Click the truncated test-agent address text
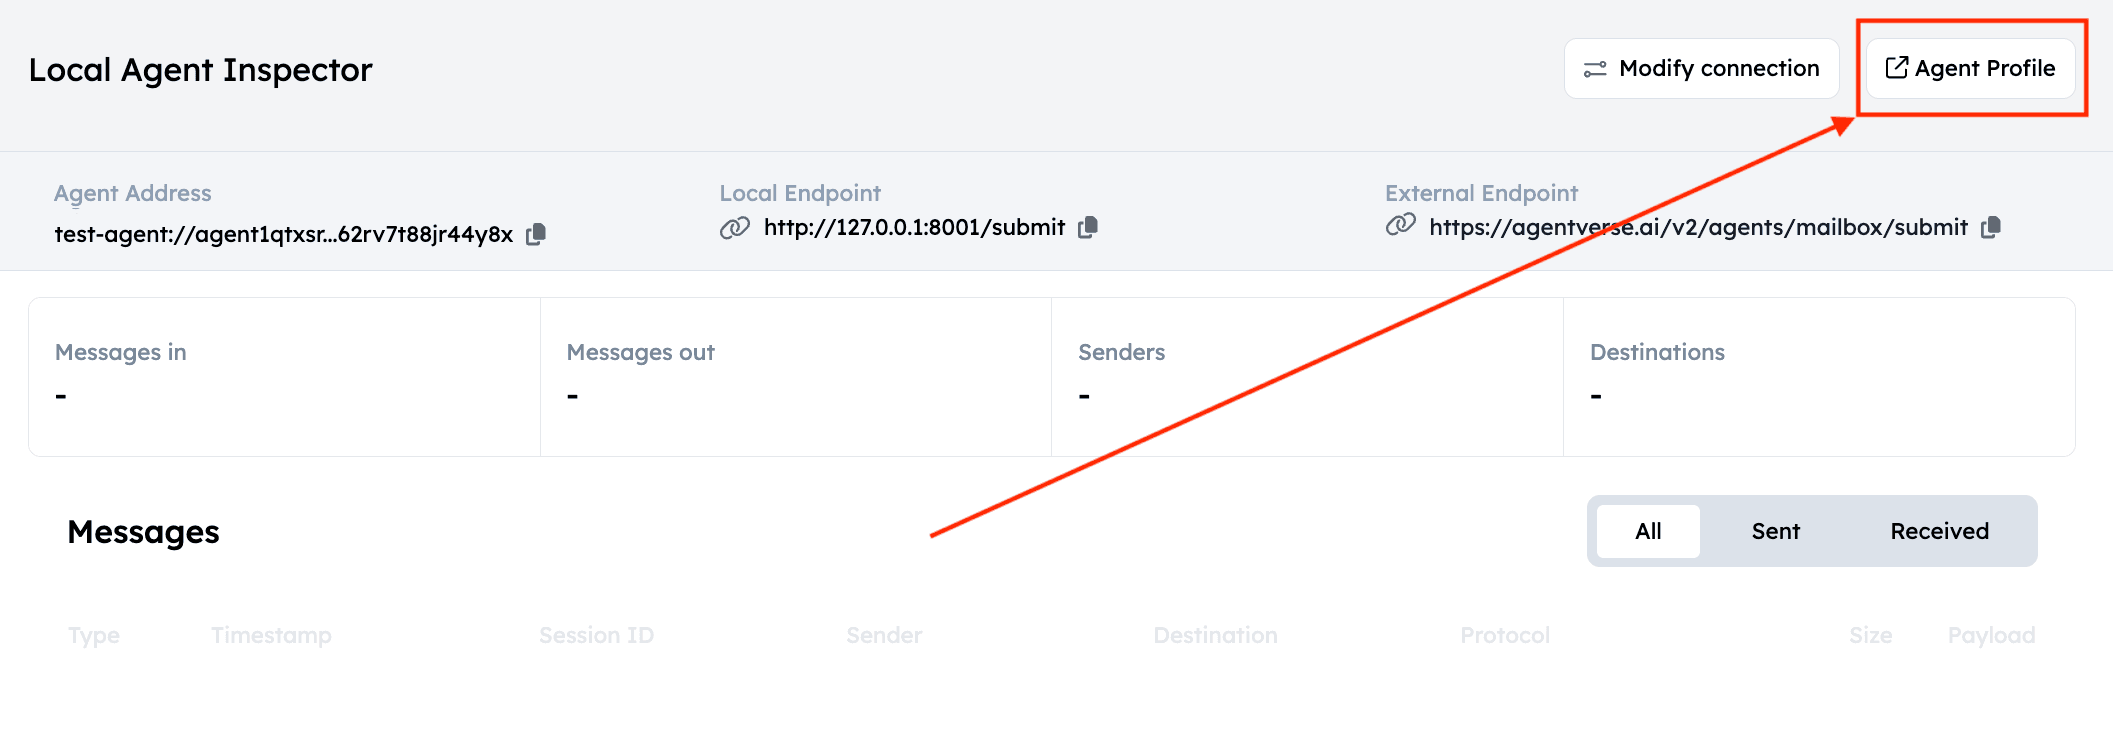The width and height of the screenshot is (2113, 731). pyautogui.click(x=283, y=234)
